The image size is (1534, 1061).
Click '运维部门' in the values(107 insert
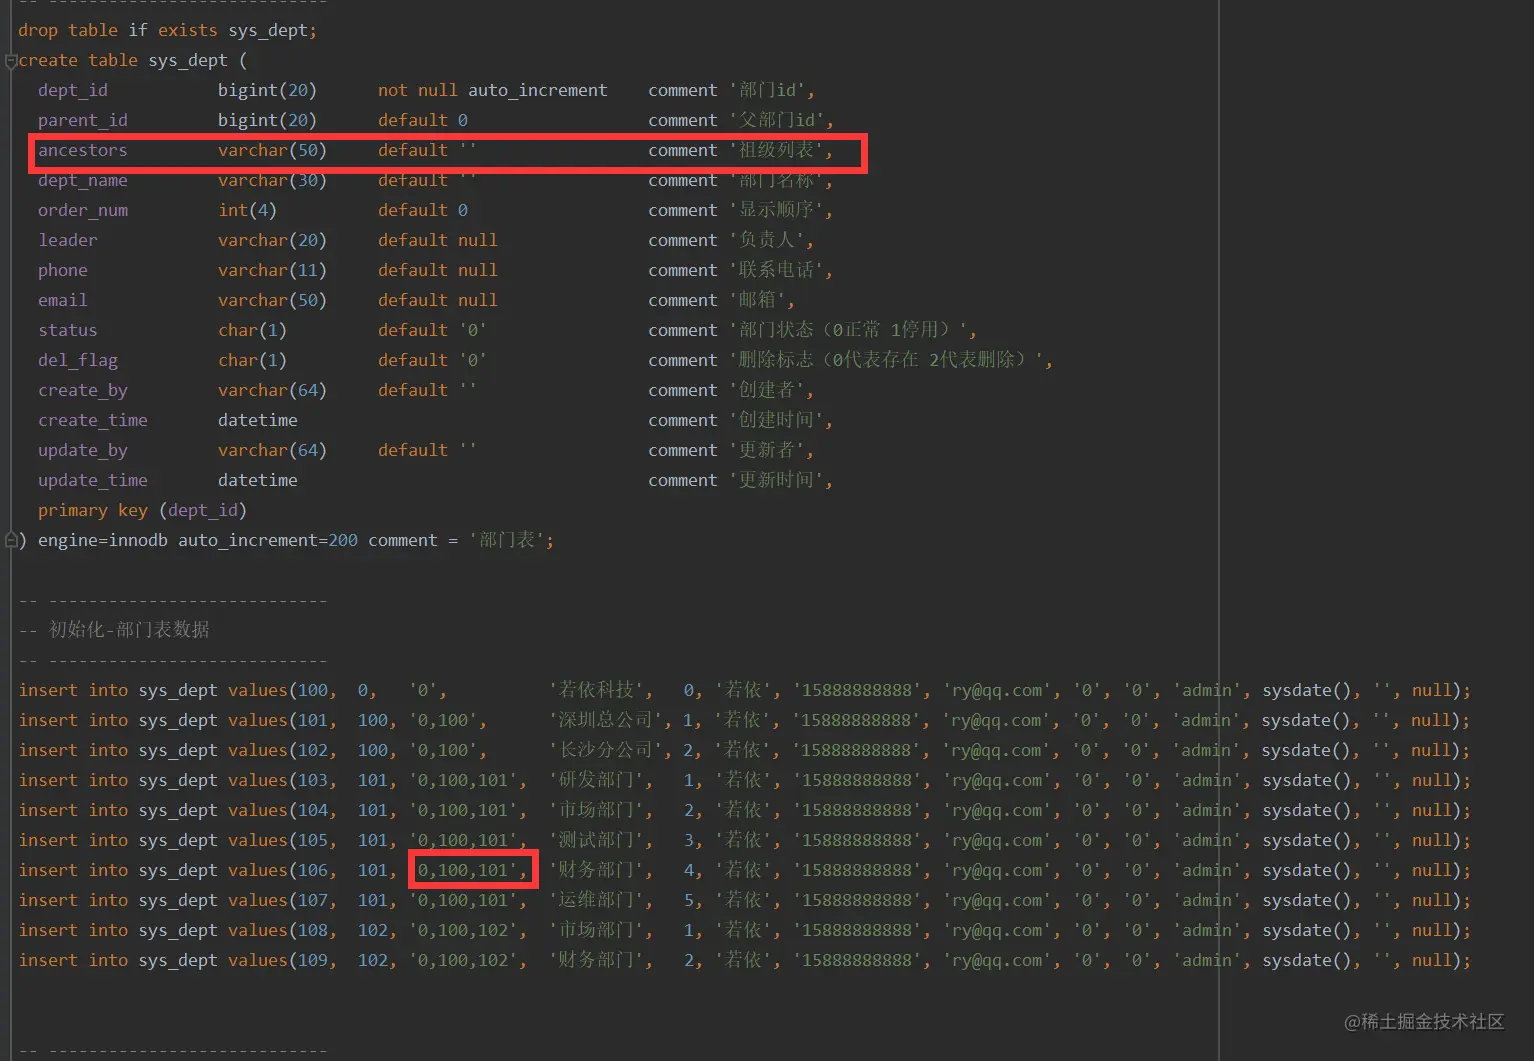click(596, 900)
